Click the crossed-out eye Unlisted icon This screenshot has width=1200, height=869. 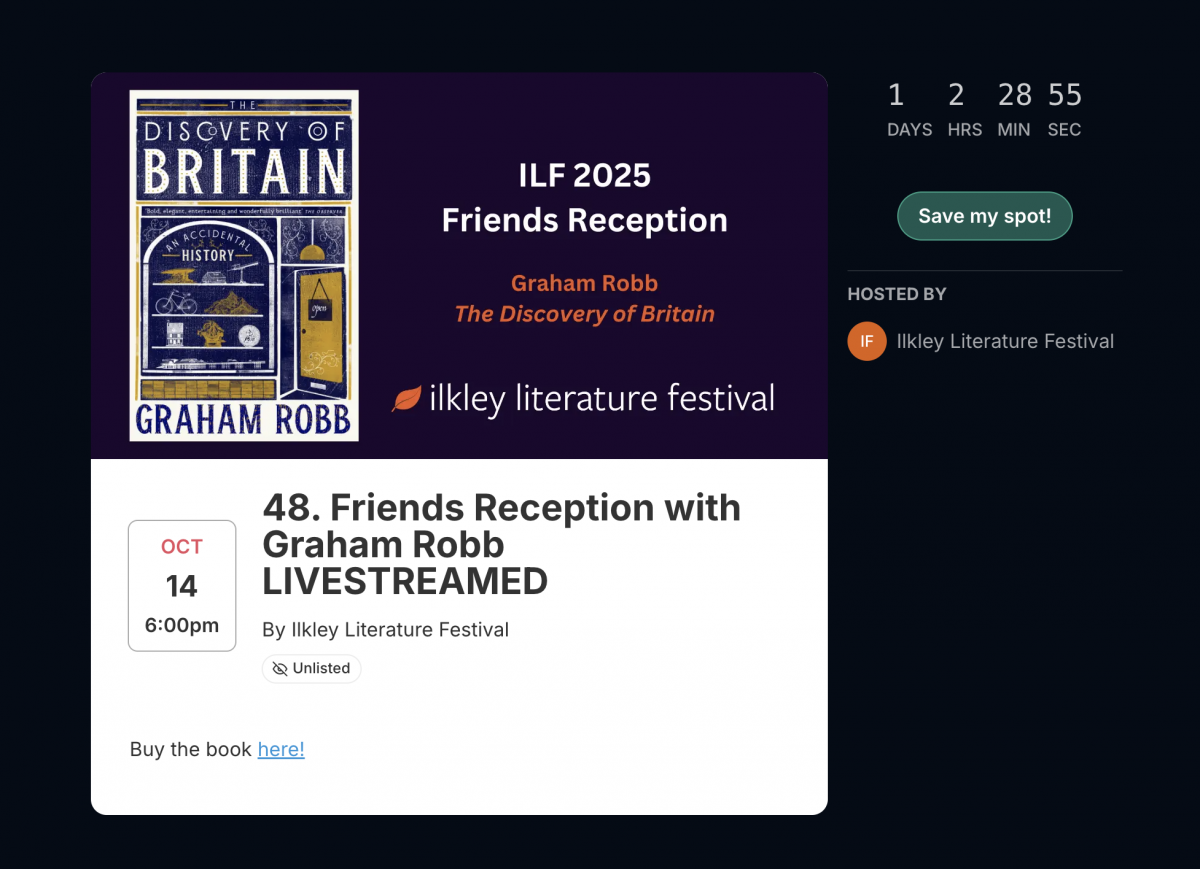280,669
